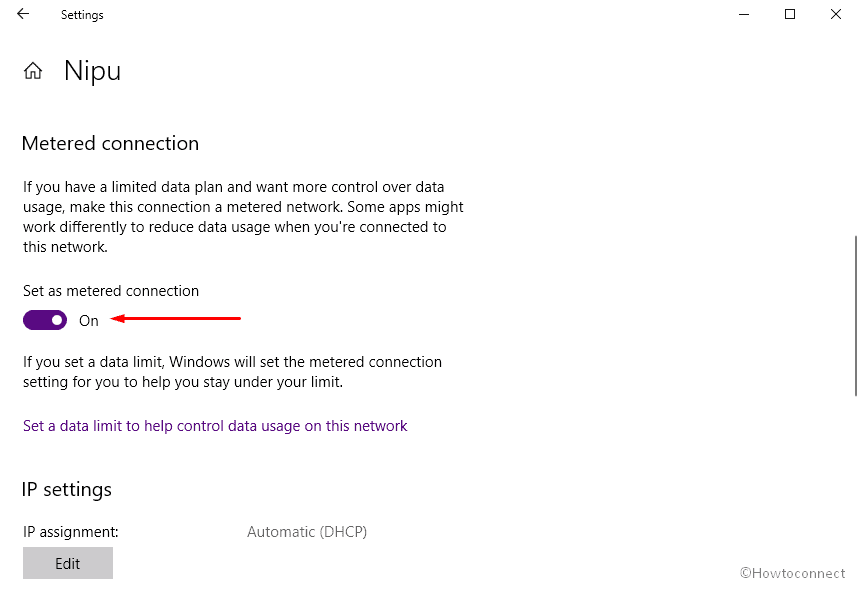Click the IP settings section heading
The width and height of the screenshot is (858, 598).
67,489
